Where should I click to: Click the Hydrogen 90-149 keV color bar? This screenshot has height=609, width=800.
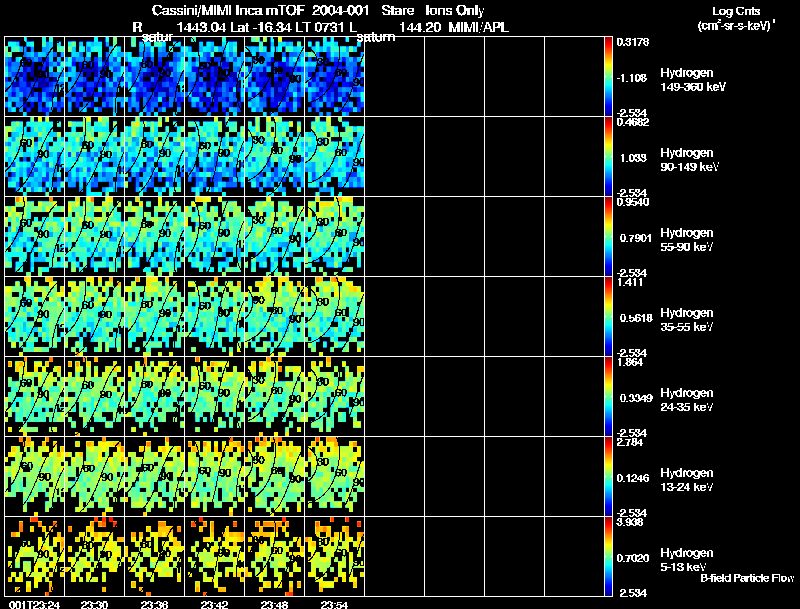[x=611, y=156]
